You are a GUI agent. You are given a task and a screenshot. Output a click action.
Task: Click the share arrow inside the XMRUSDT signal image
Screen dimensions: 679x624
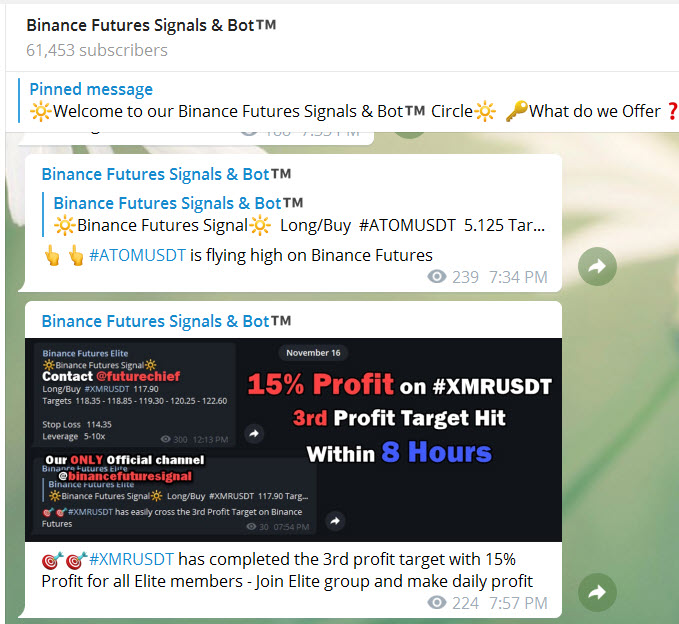click(x=254, y=433)
